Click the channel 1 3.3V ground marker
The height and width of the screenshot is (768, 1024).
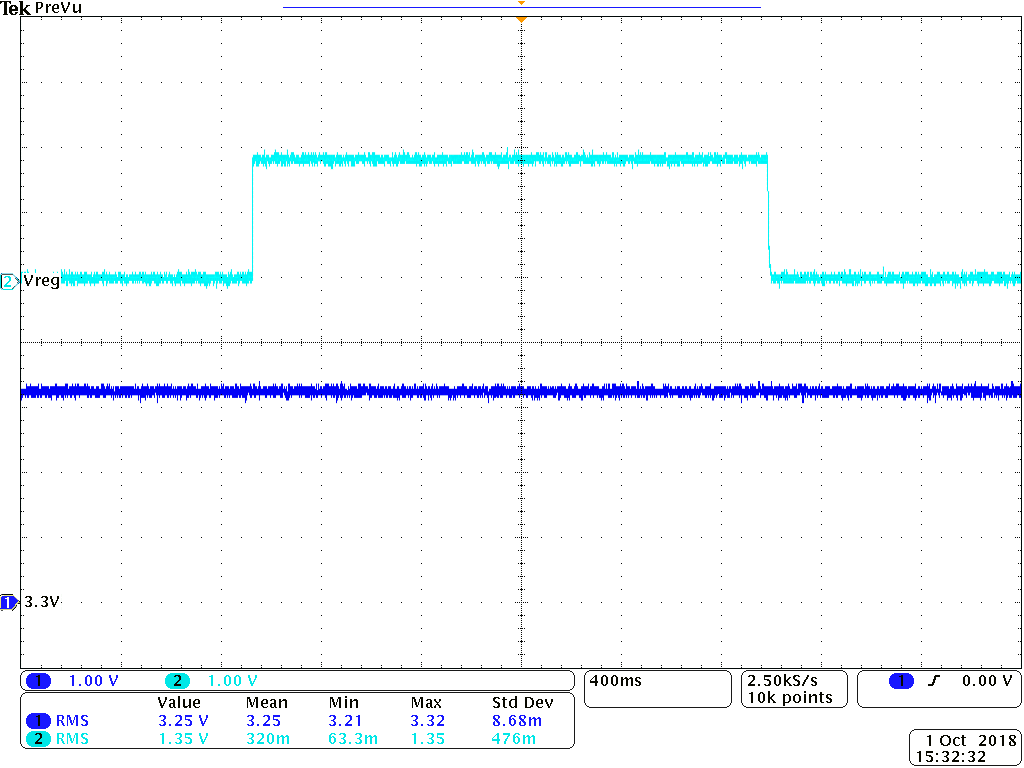(8, 603)
